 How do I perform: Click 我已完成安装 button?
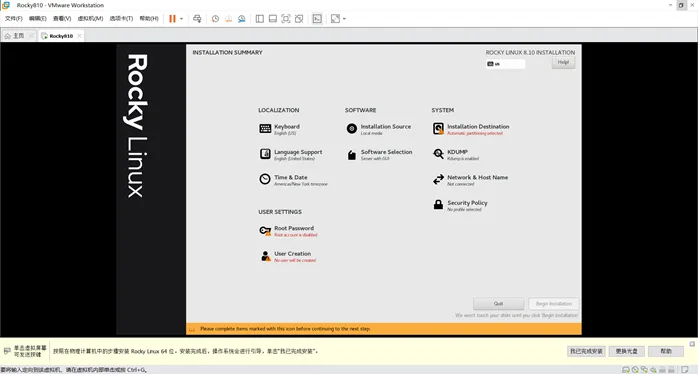point(586,351)
